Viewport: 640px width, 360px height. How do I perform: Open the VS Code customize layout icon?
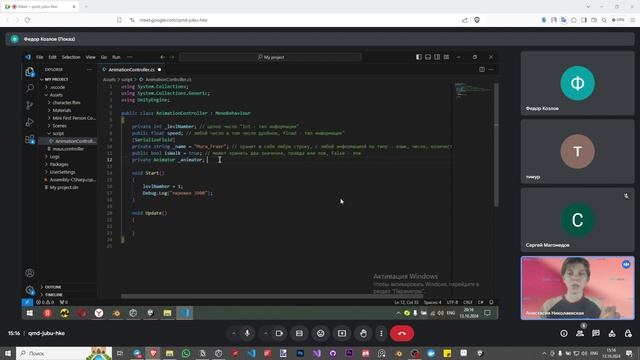pyautogui.click(x=447, y=57)
